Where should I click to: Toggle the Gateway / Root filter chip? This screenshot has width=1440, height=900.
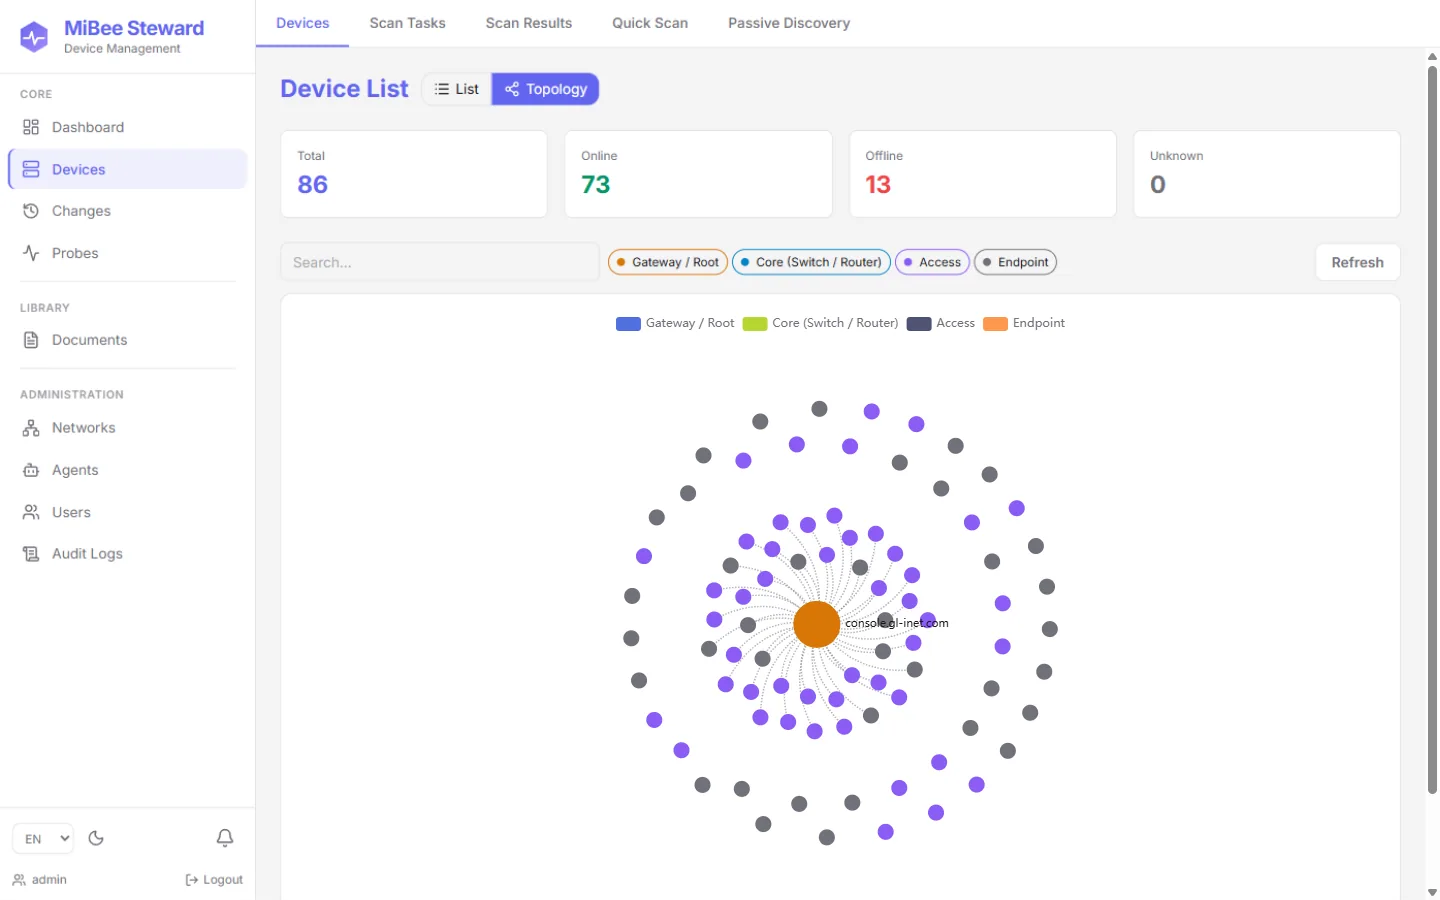pos(668,262)
